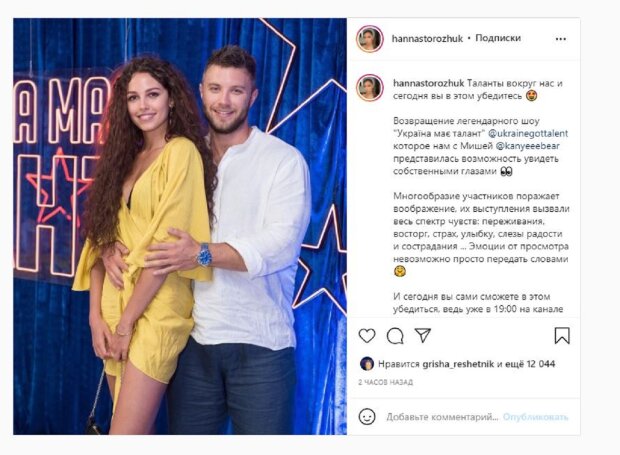Viewport: 620px width, 455px height.
Task: Open comments with speech bubble icon
Action: [x=395, y=336]
